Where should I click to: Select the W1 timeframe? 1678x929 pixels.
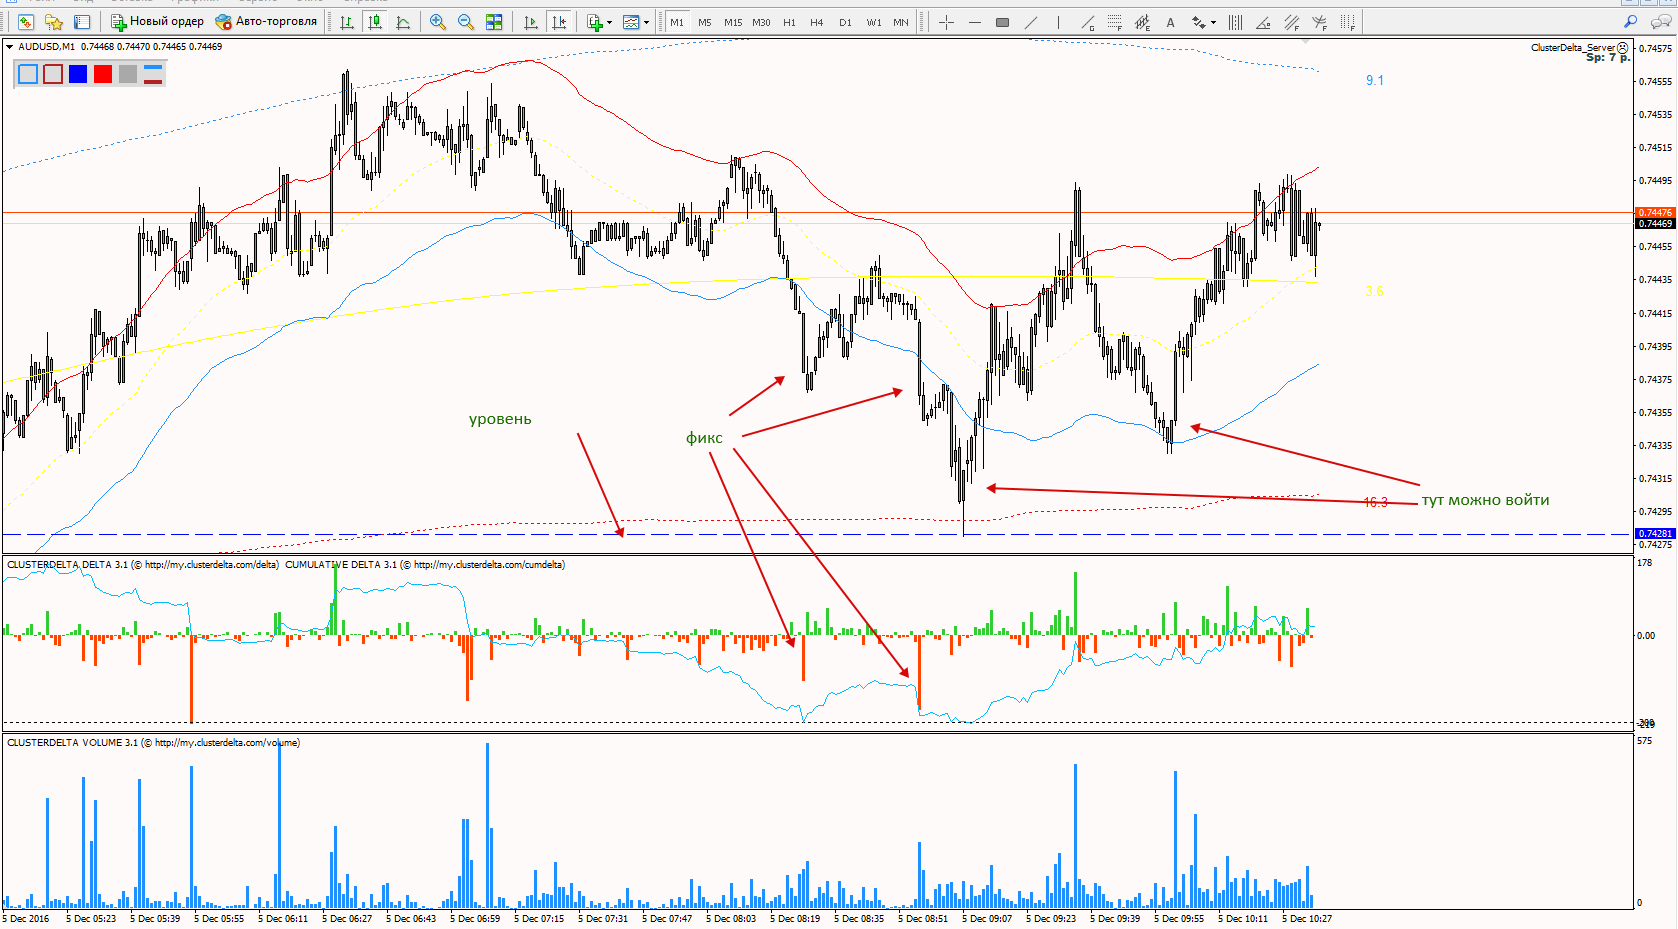pyautogui.click(x=874, y=22)
